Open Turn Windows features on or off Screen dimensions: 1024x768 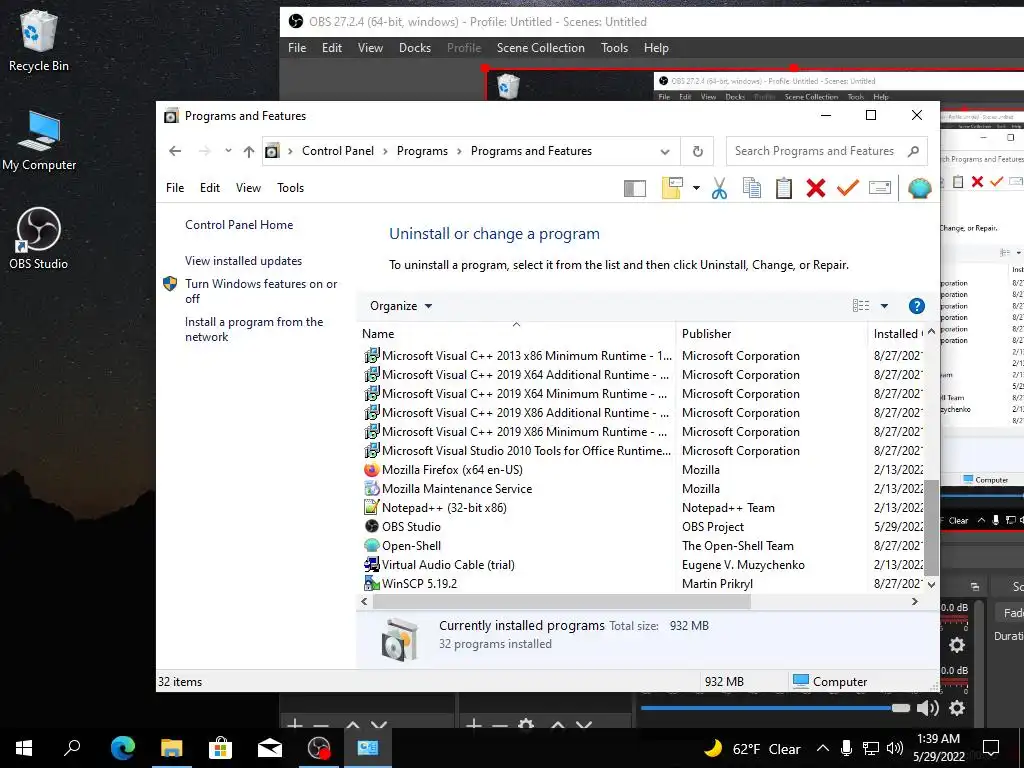(261, 291)
